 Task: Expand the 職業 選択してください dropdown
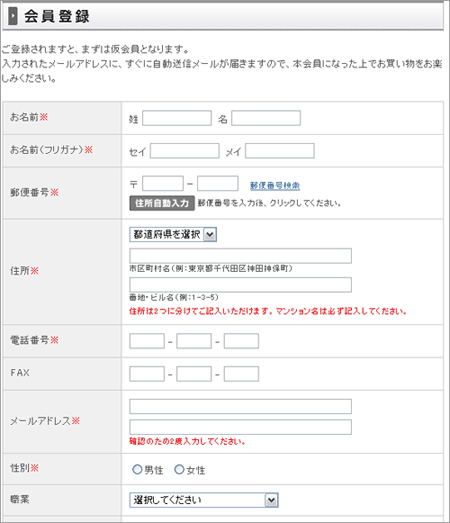pos(204,500)
